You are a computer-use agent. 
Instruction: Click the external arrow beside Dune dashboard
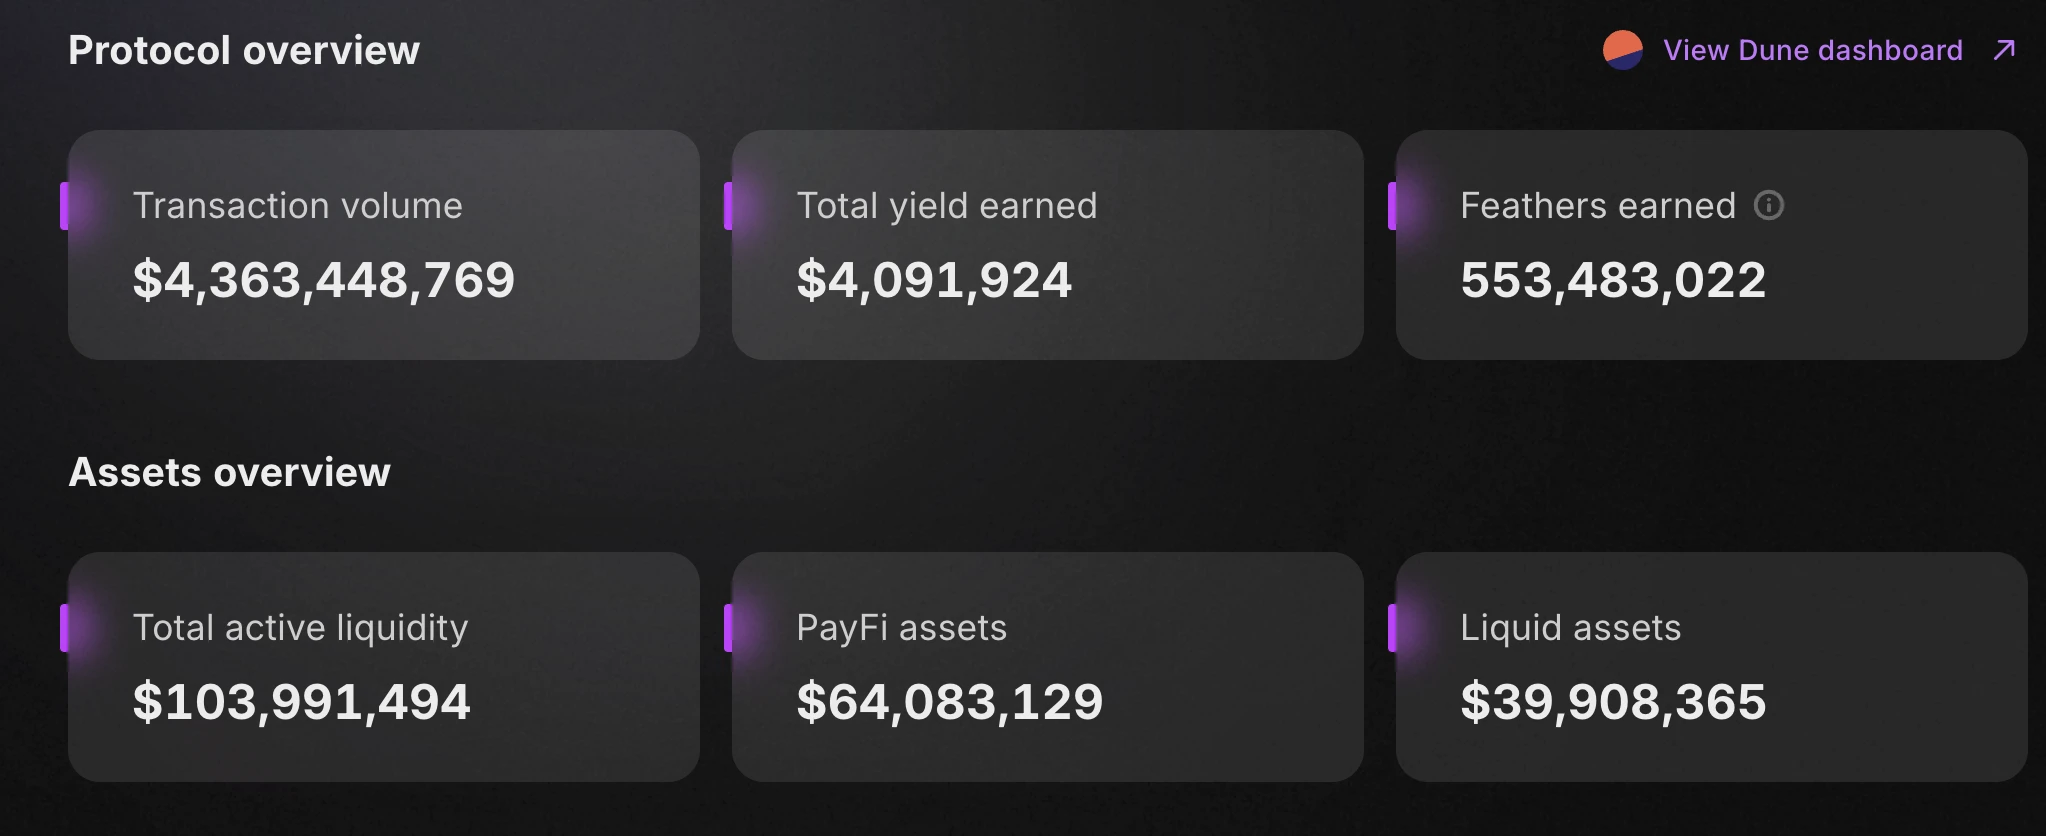[2004, 50]
